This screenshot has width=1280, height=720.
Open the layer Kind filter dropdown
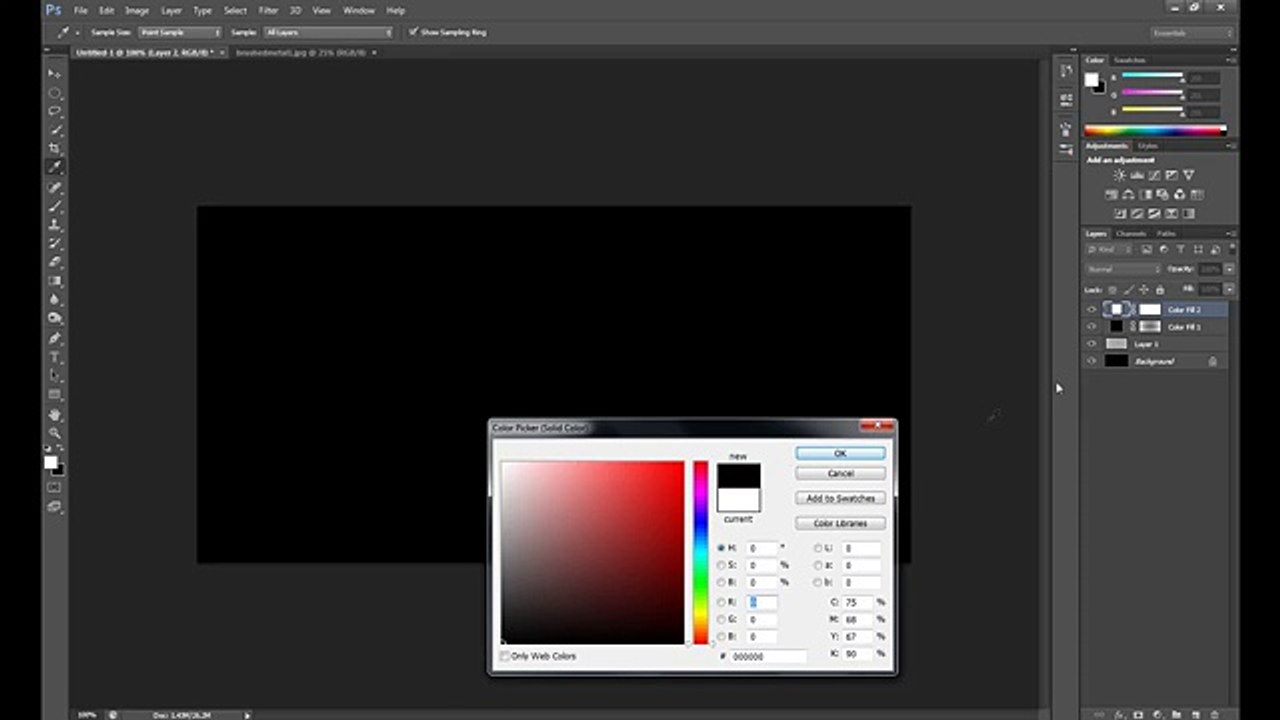[1110, 249]
